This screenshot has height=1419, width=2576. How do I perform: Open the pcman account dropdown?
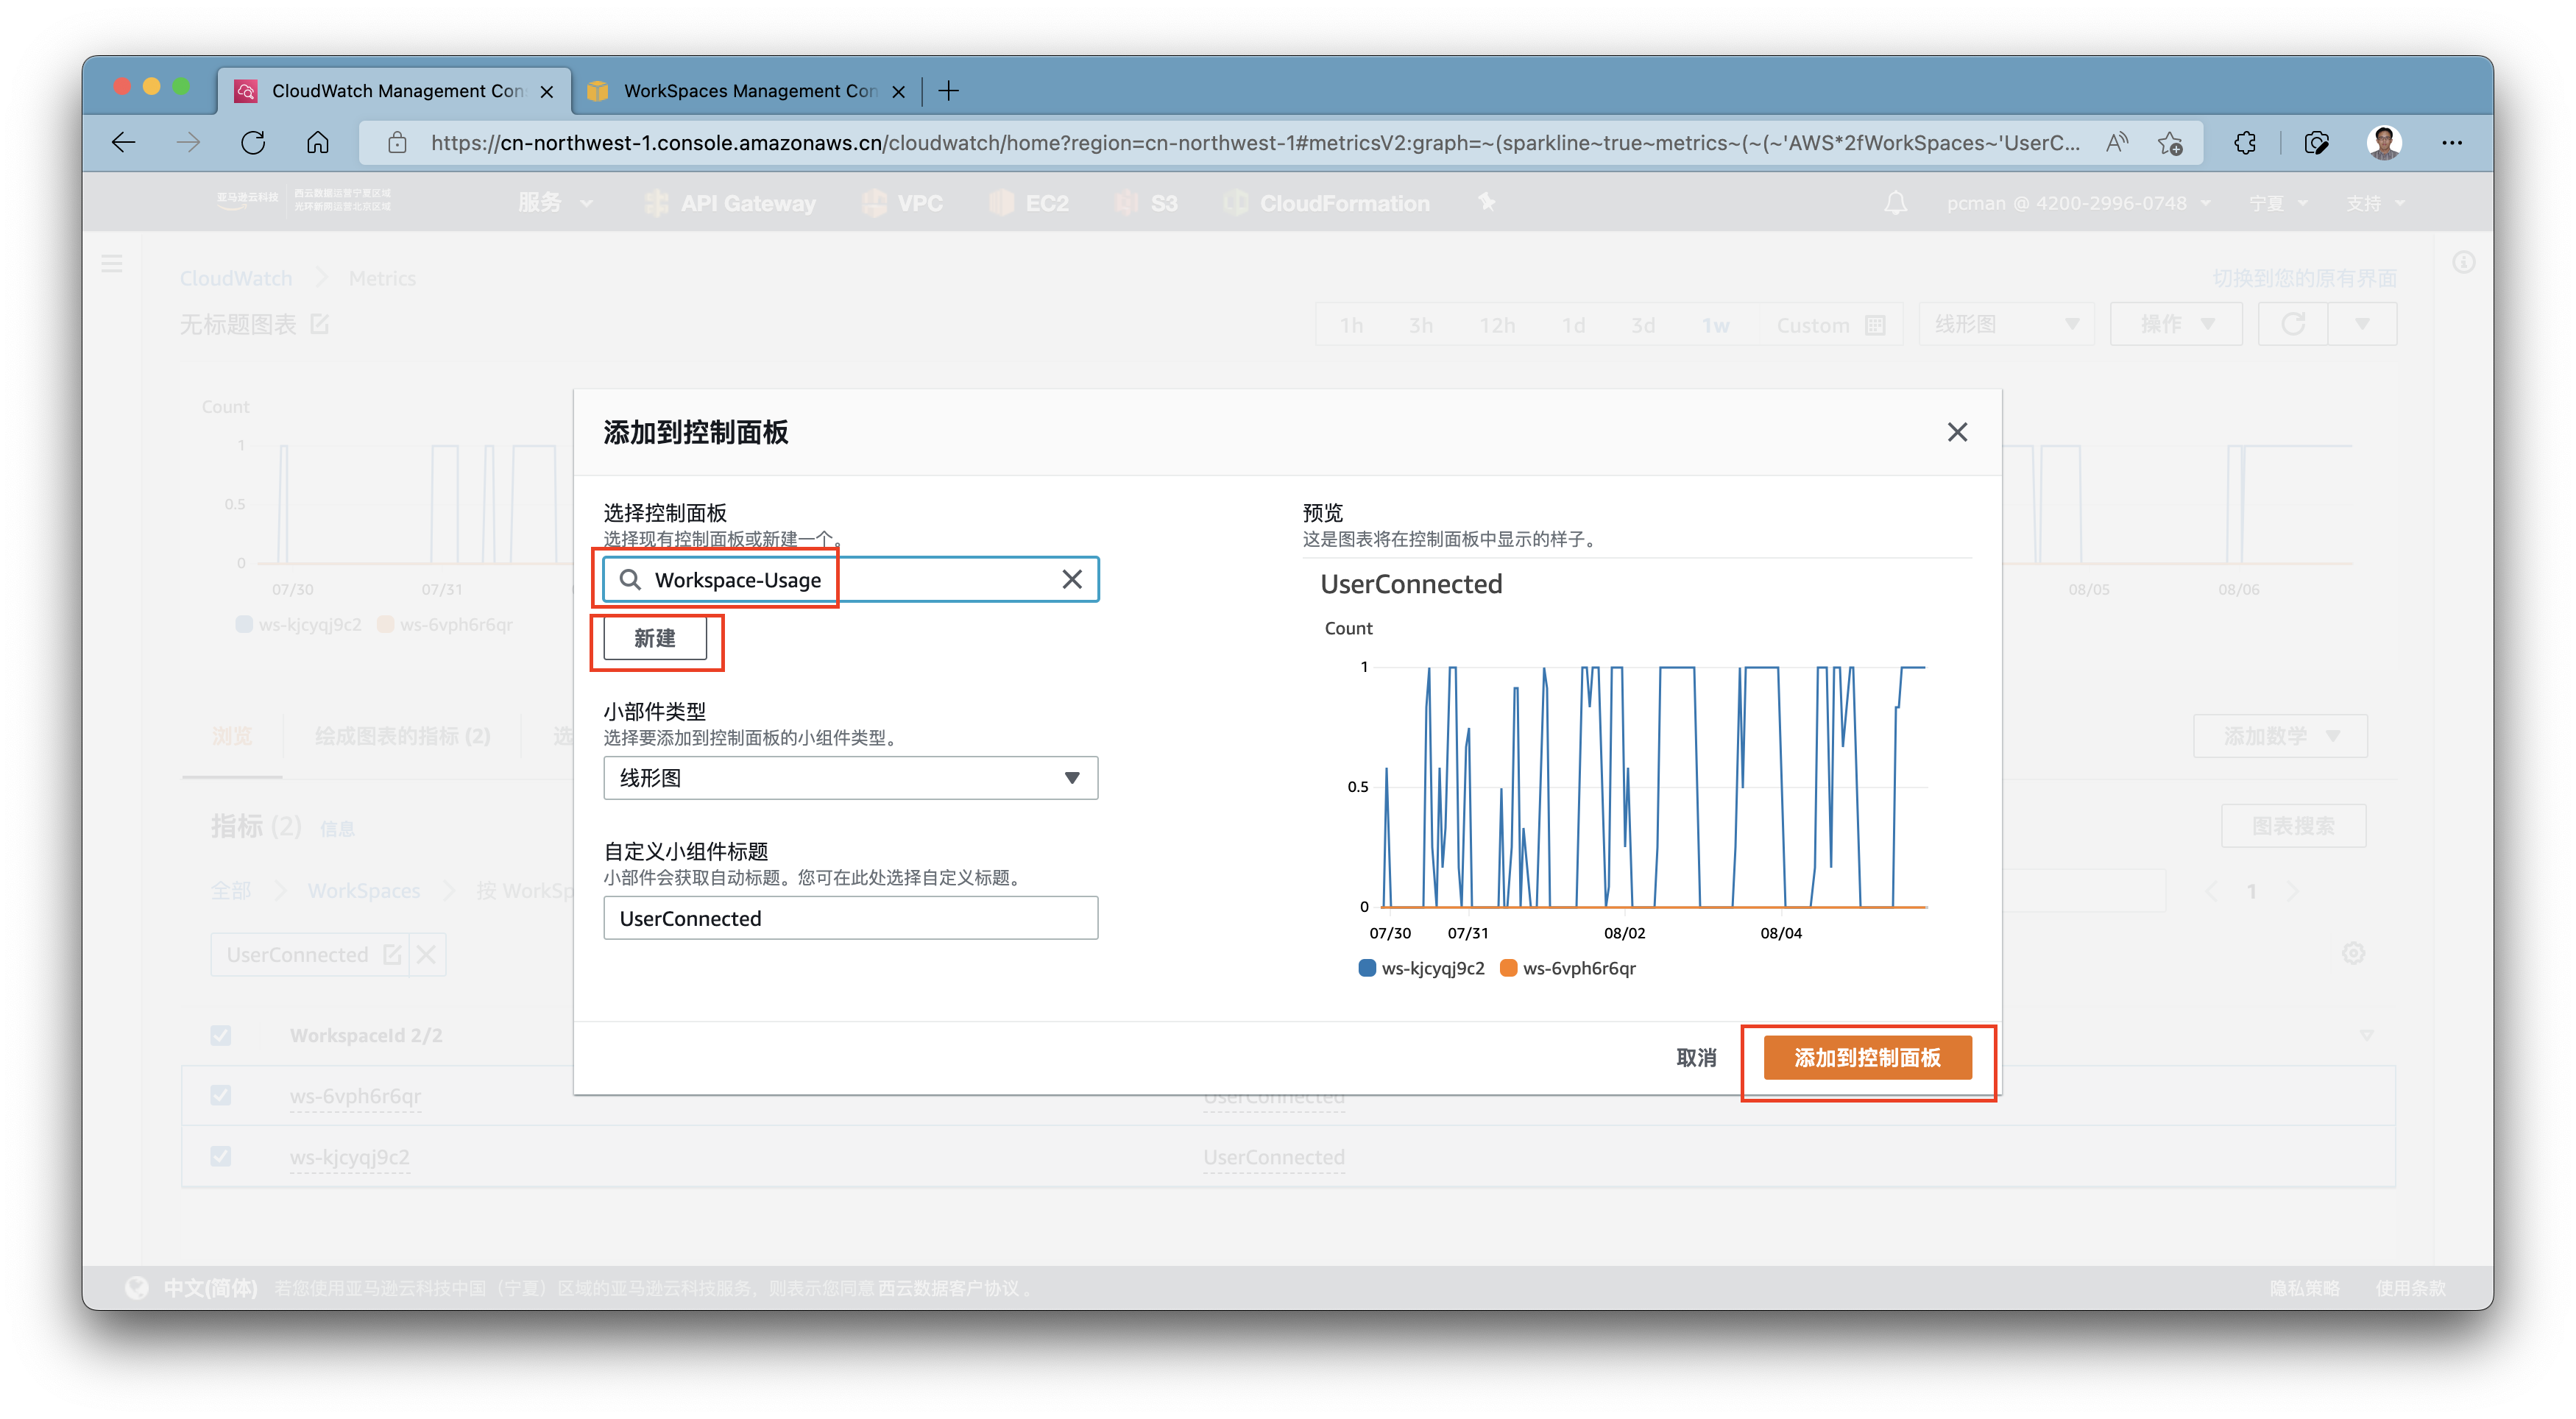coord(2078,203)
